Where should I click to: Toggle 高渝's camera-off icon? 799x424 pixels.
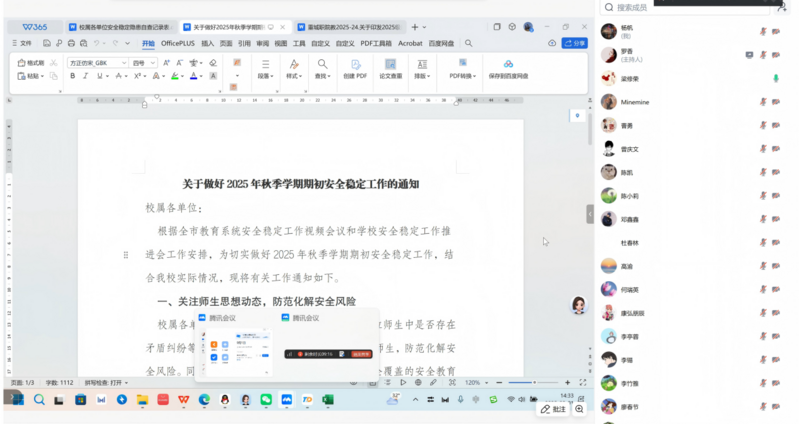[x=776, y=266]
